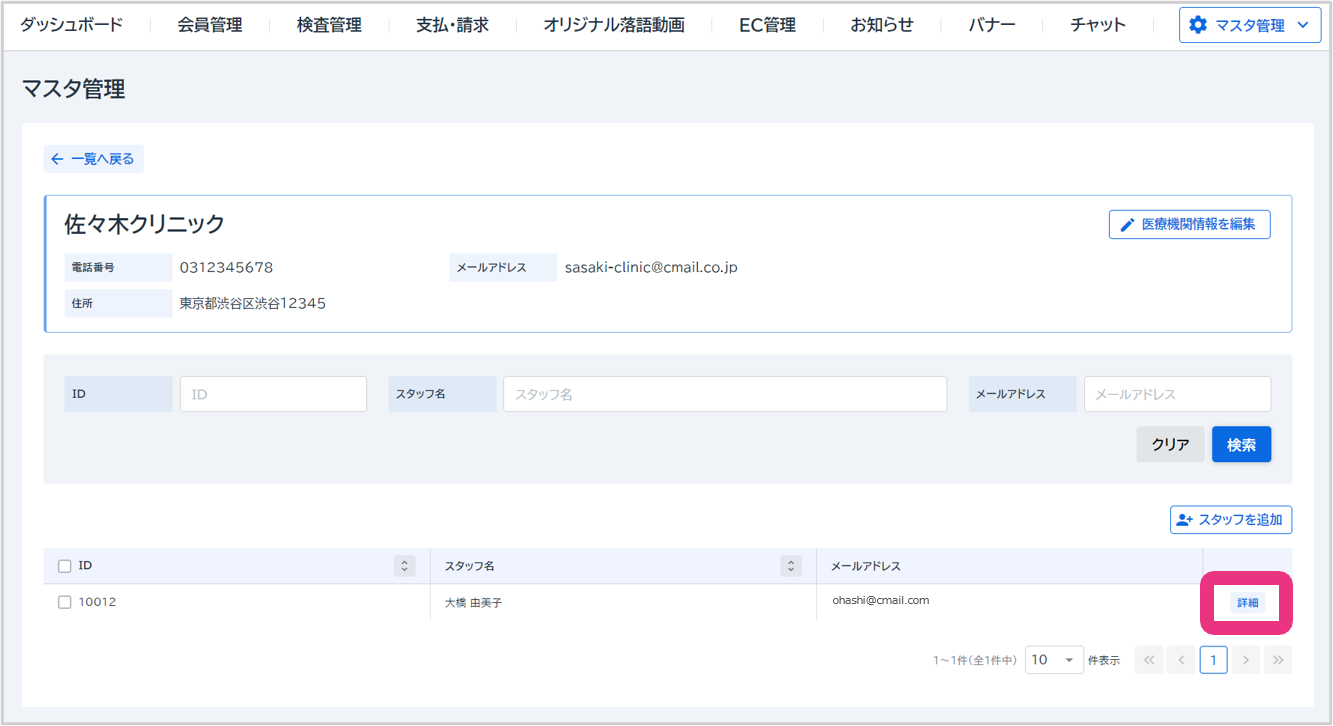The image size is (1333, 726).
Task: Switch to the EC管理 menu
Action: point(767,25)
